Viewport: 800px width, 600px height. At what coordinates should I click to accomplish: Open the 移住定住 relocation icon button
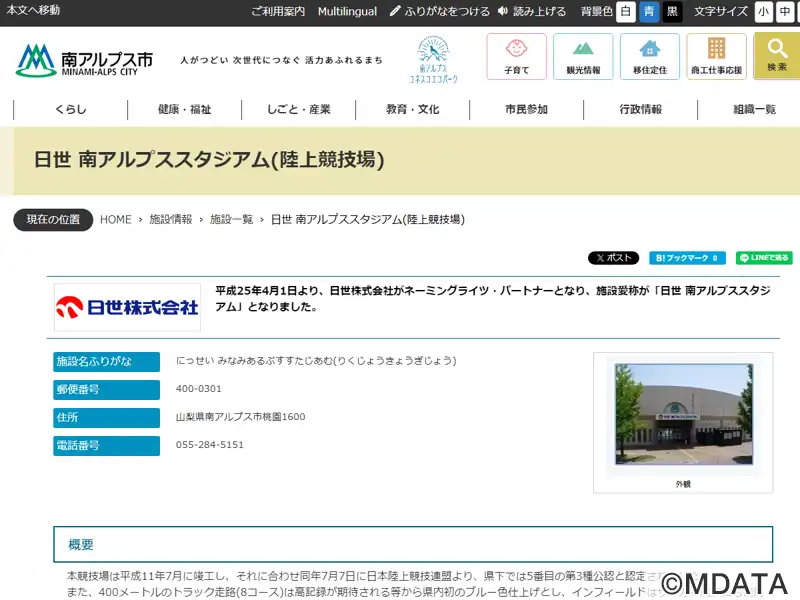click(649, 57)
